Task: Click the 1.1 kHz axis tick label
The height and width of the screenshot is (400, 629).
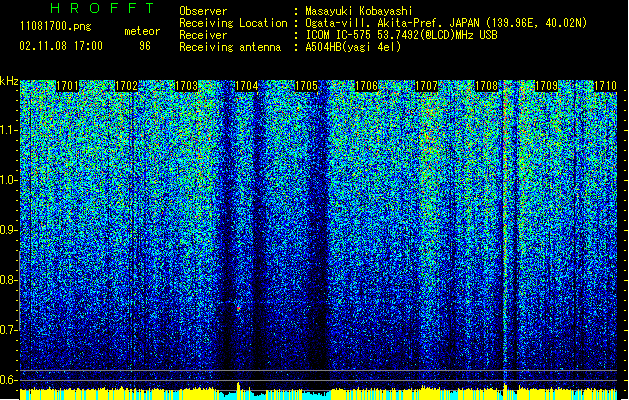Action: click(x=8, y=130)
